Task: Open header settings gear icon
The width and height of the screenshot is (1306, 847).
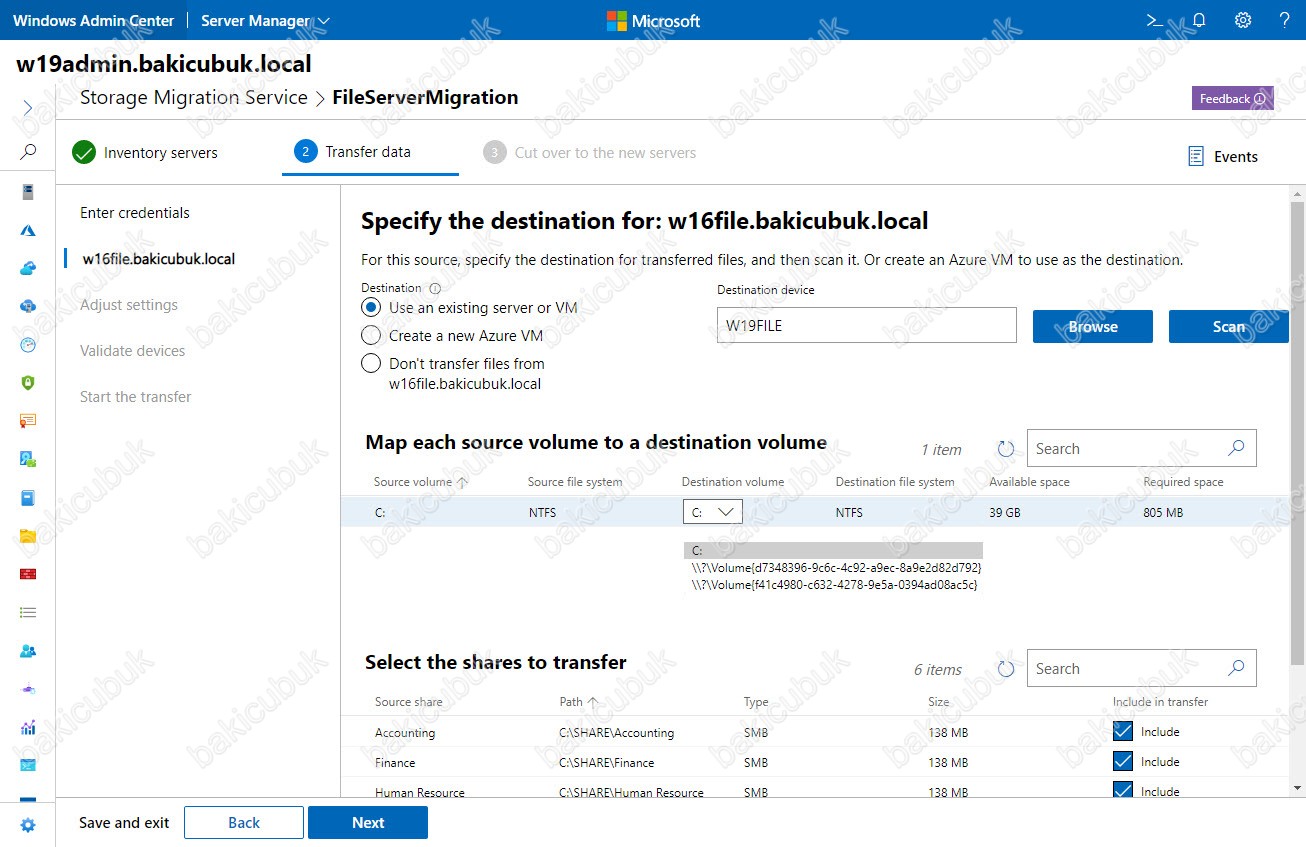Action: [1243, 20]
